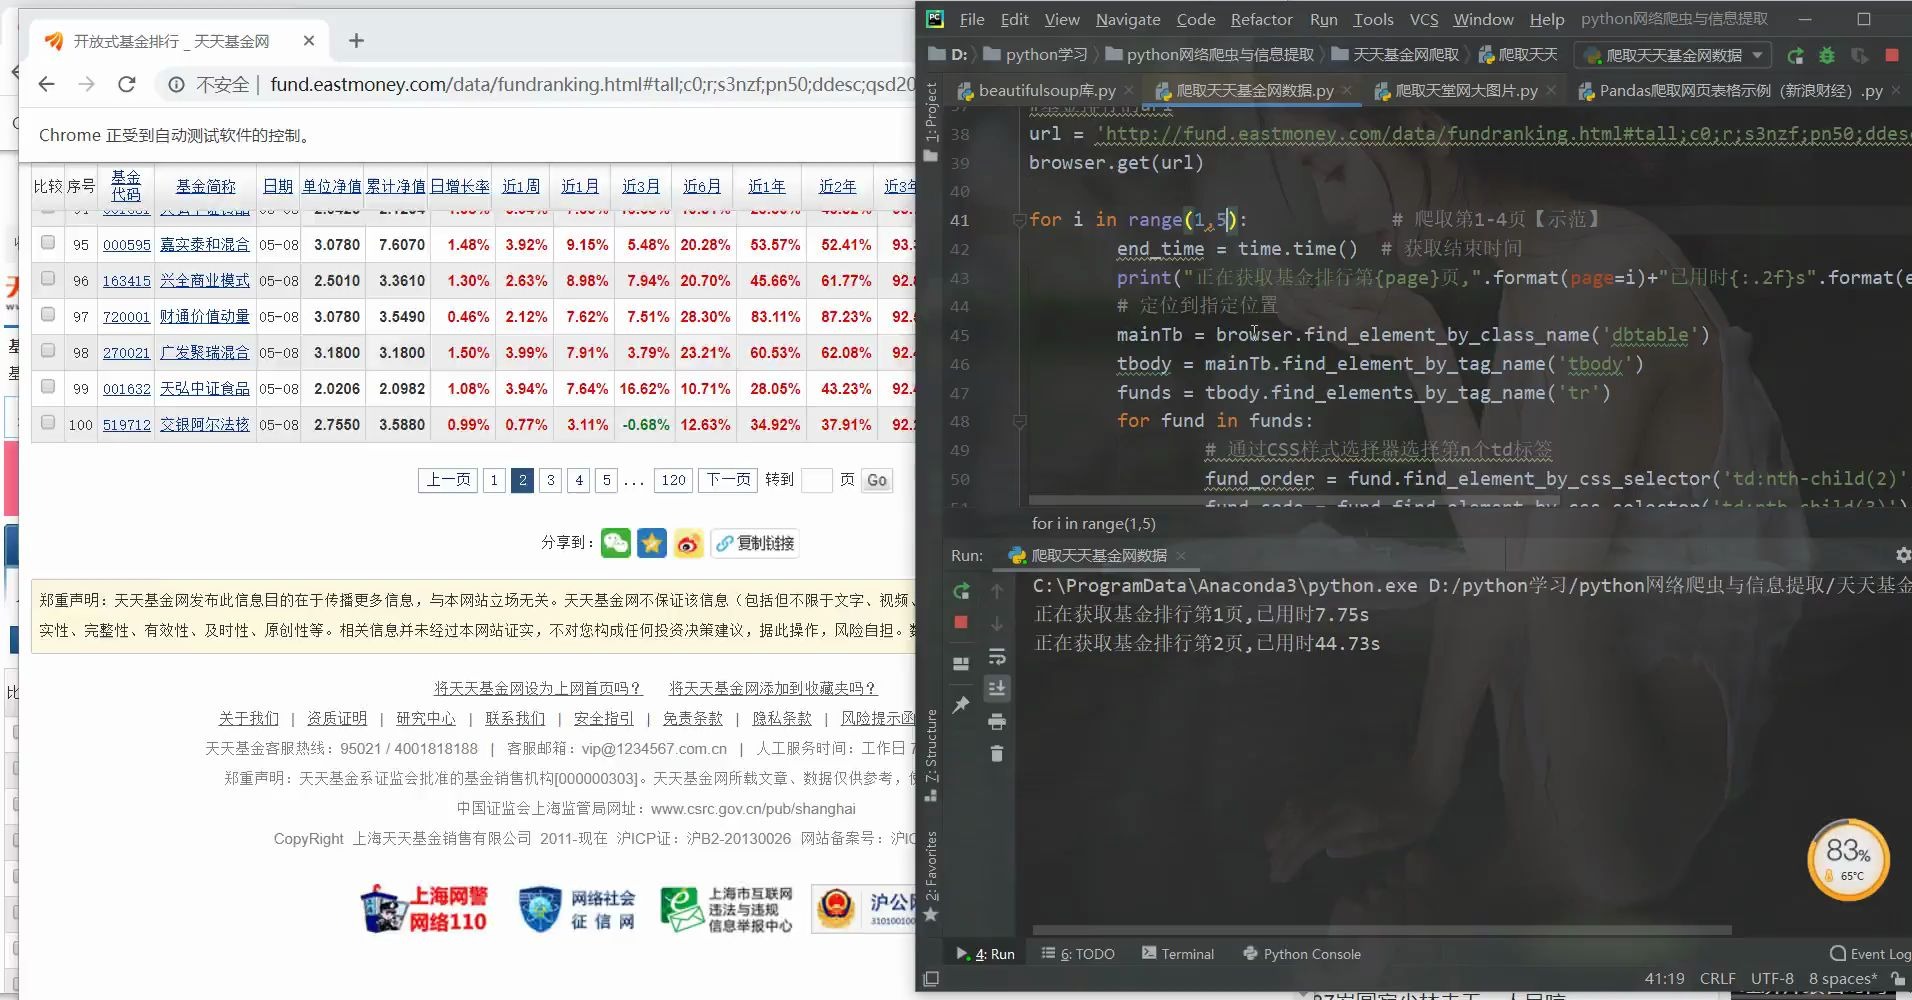
Task: Collapse the fold marker at line 48
Action: [1019, 422]
